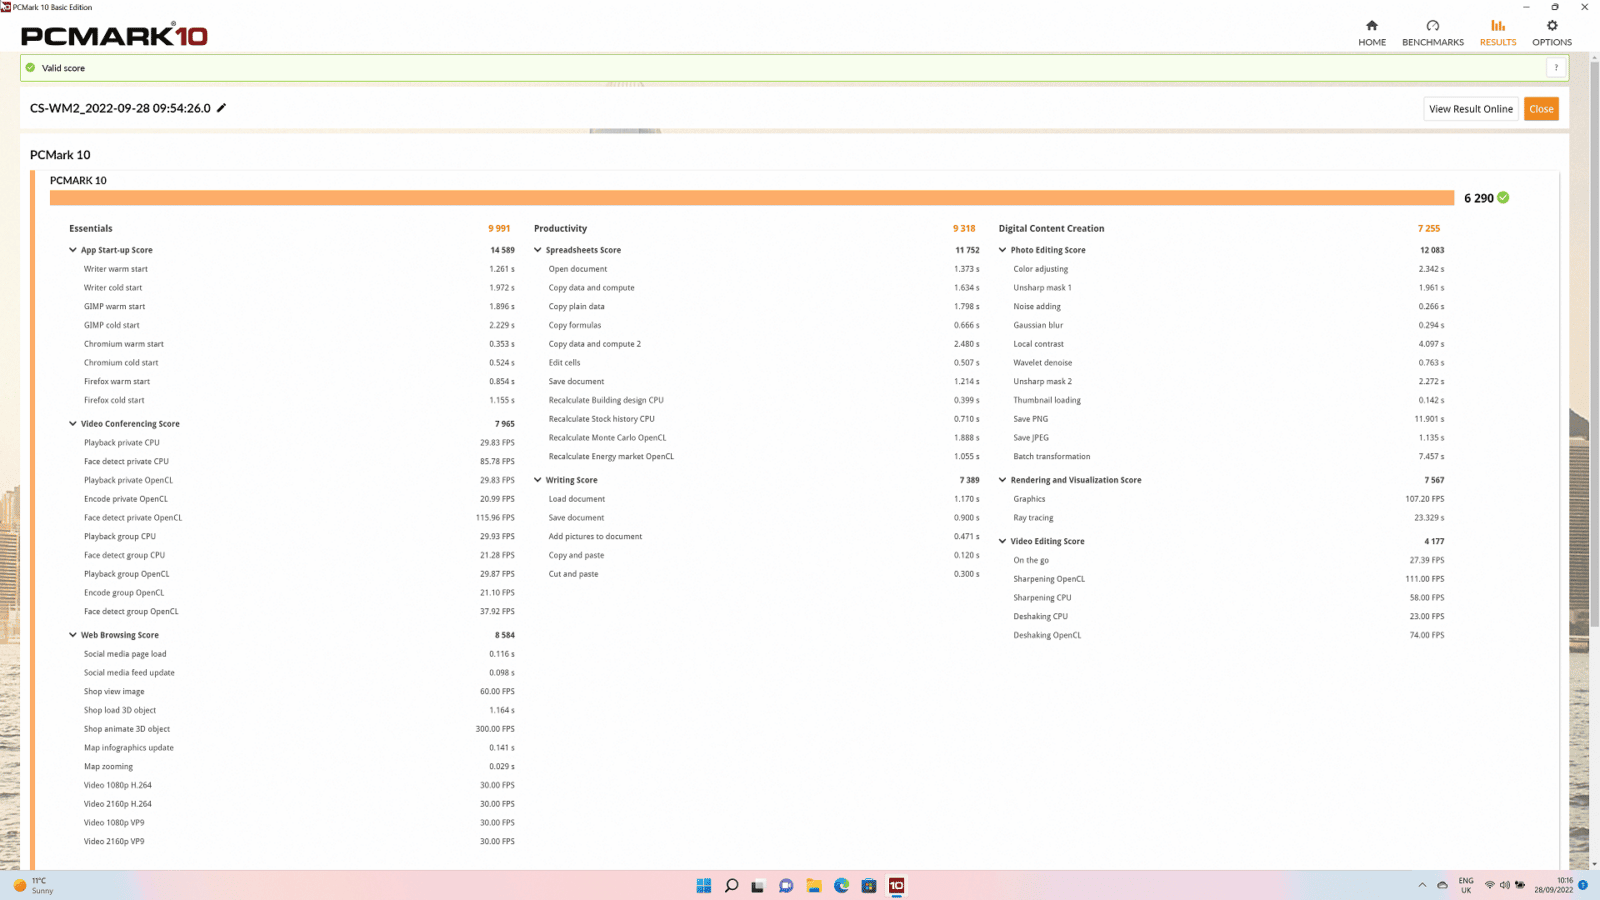Collapse the App Start-up Score section
The height and width of the screenshot is (900, 1600).
(x=73, y=250)
